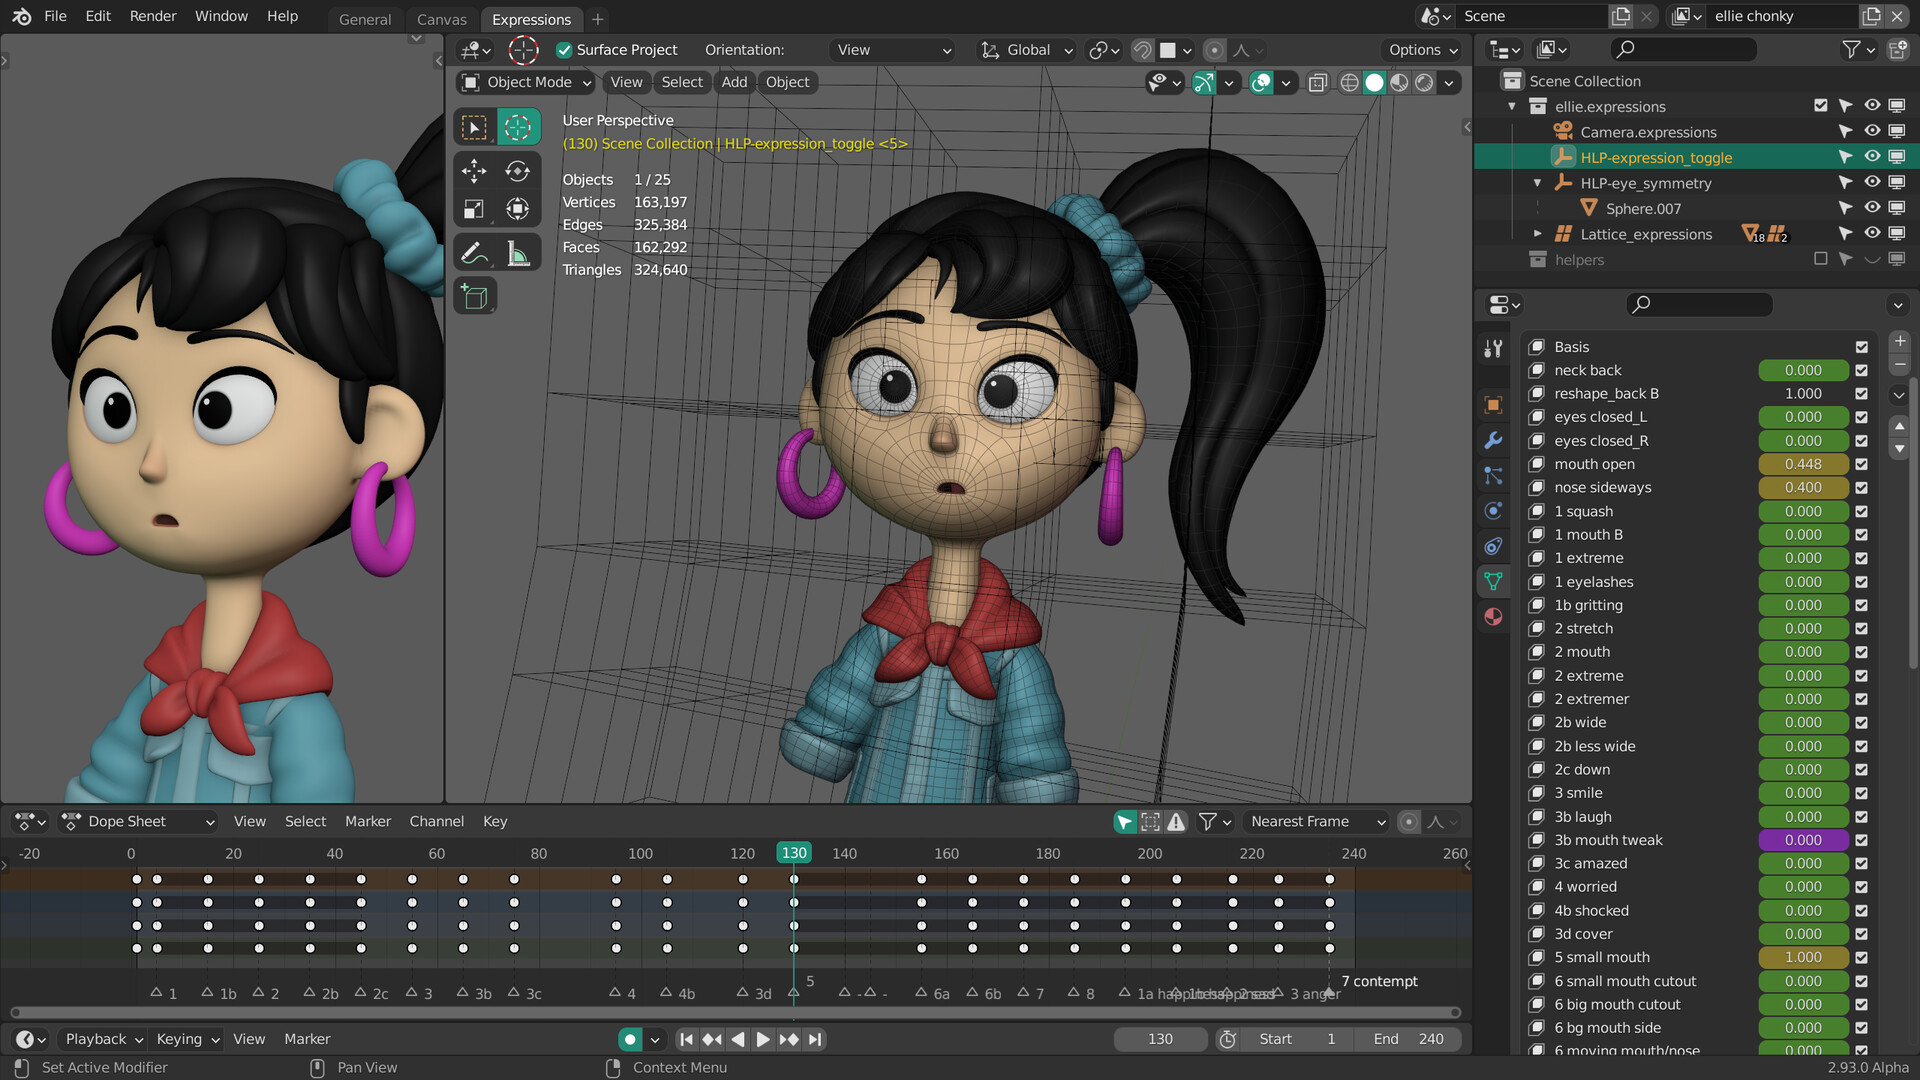The image size is (1920, 1080).
Task: Click the Add Cube tool icon
Action: 474,296
